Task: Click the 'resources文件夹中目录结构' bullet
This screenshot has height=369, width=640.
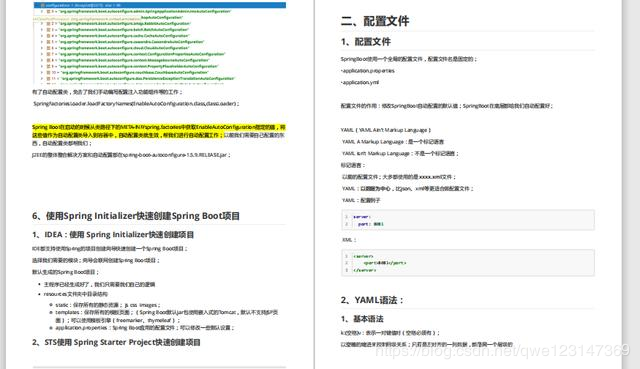Action: point(76,294)
